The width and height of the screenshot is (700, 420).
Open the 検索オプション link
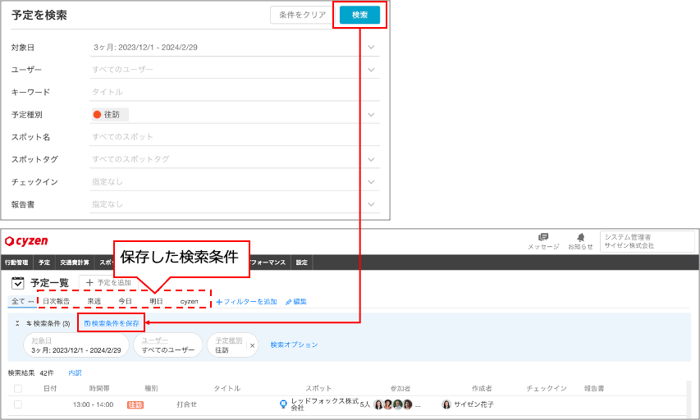coord(294,345)
